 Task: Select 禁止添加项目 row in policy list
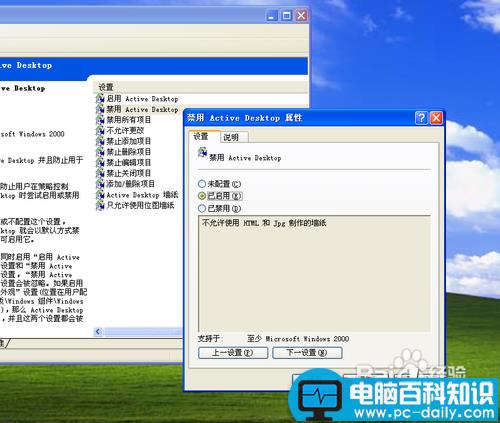124,141
